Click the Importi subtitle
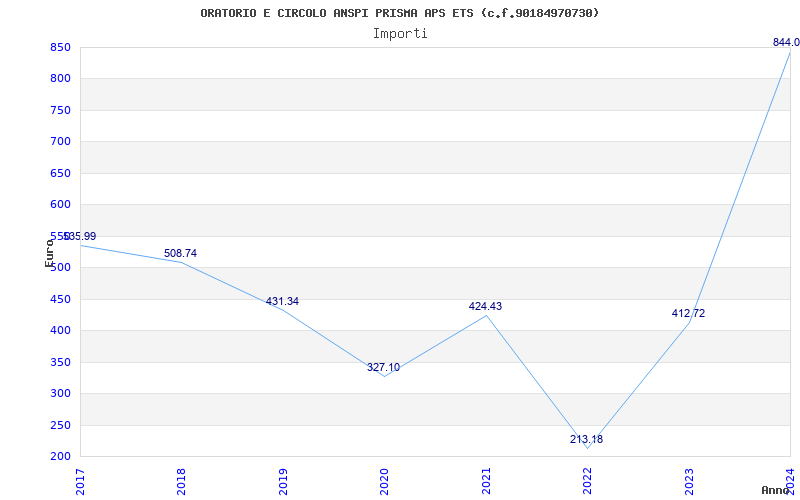 click(400, 34)
